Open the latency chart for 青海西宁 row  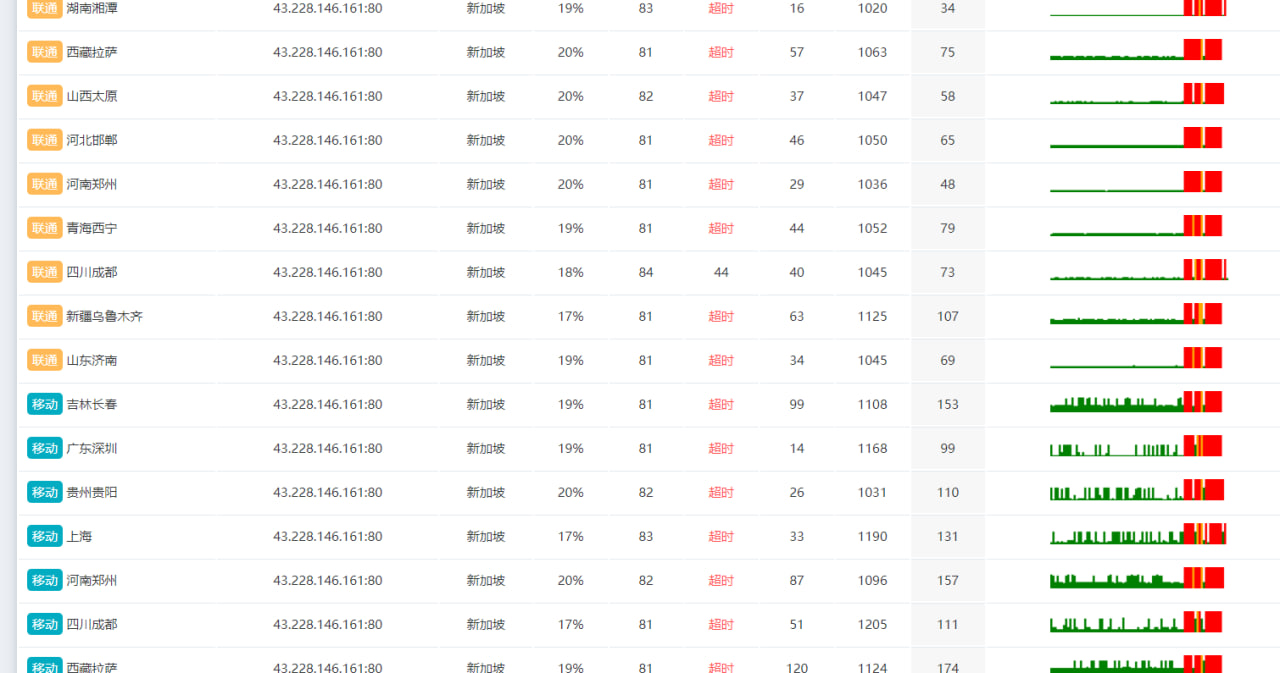coord(1136,227)
